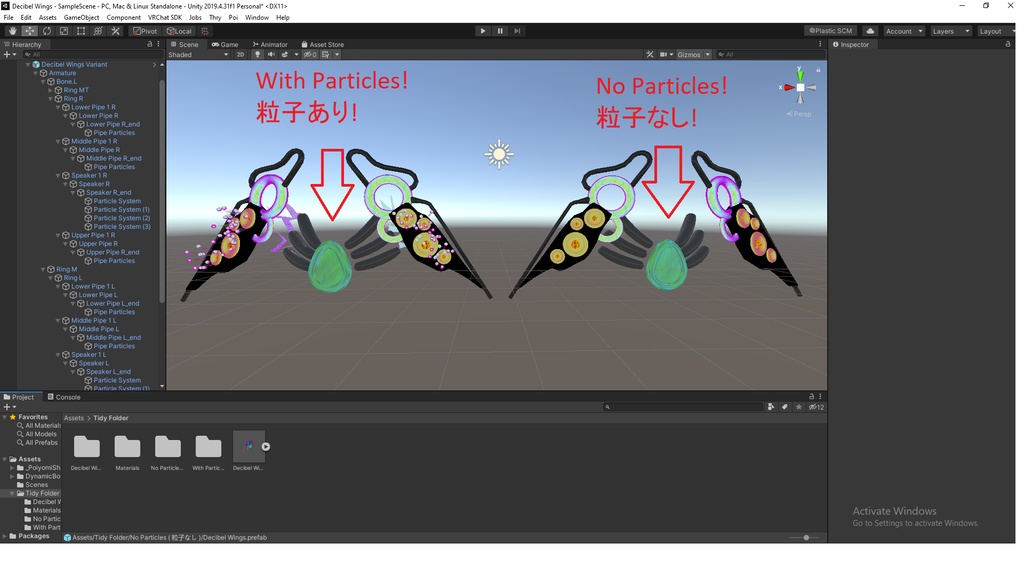Open the Account dropdown
Viewport: 1024px width, 576px height.
(904, 31)
